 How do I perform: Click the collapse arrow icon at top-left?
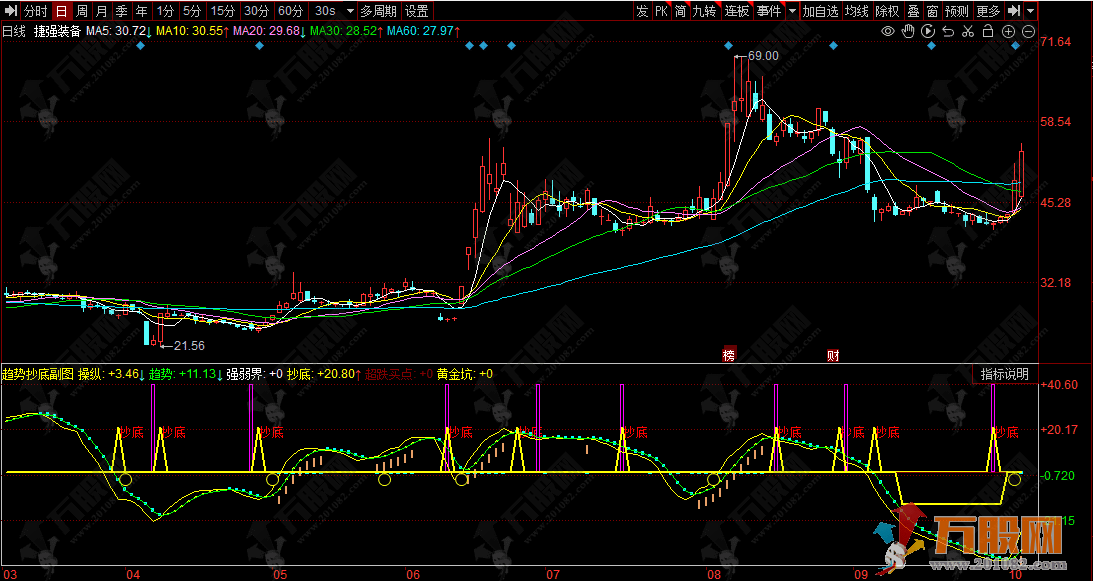tap(11, 11)
